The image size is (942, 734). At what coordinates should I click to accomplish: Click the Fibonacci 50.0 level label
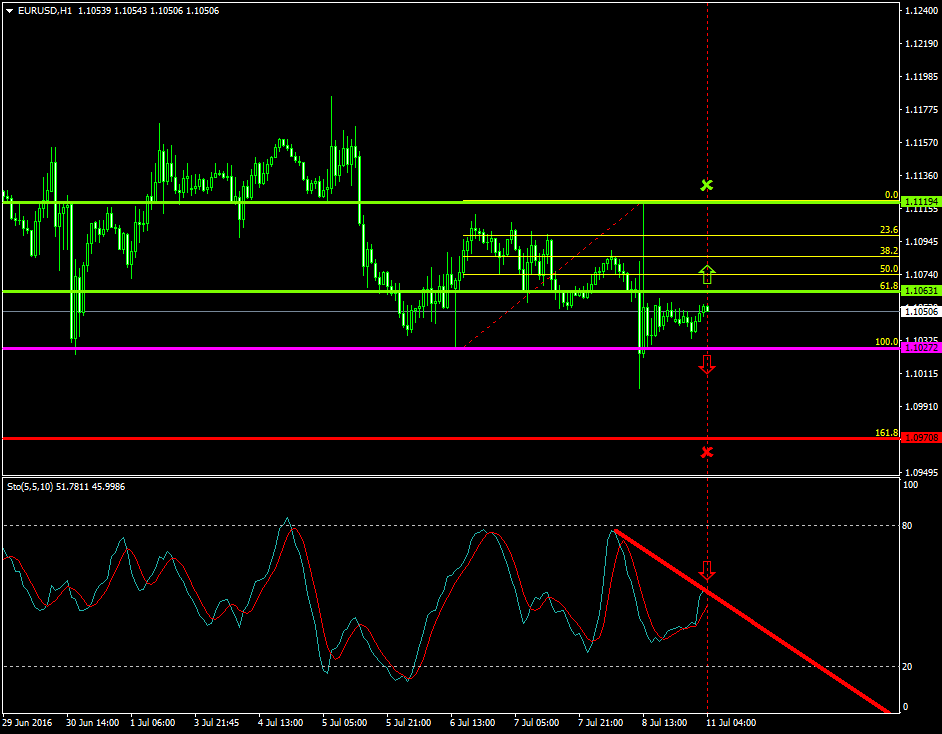tap(889, 269)
